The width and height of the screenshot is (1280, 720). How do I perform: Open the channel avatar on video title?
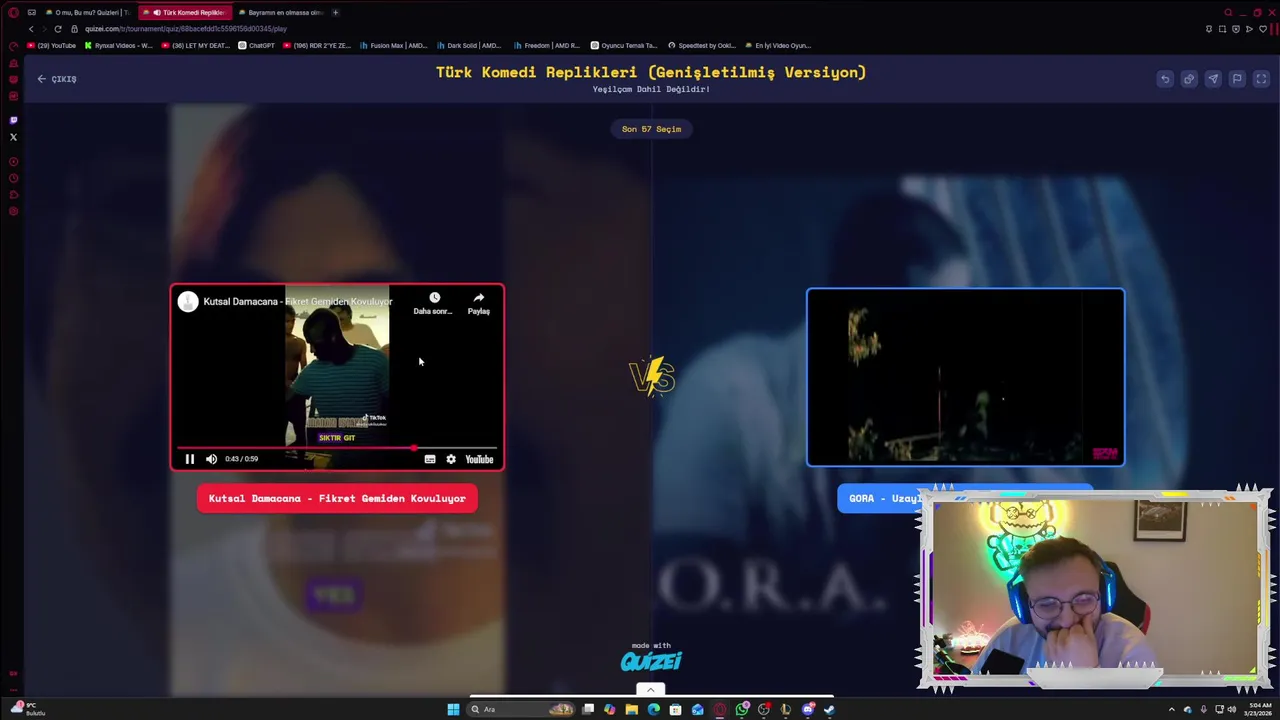pos(188,302)
